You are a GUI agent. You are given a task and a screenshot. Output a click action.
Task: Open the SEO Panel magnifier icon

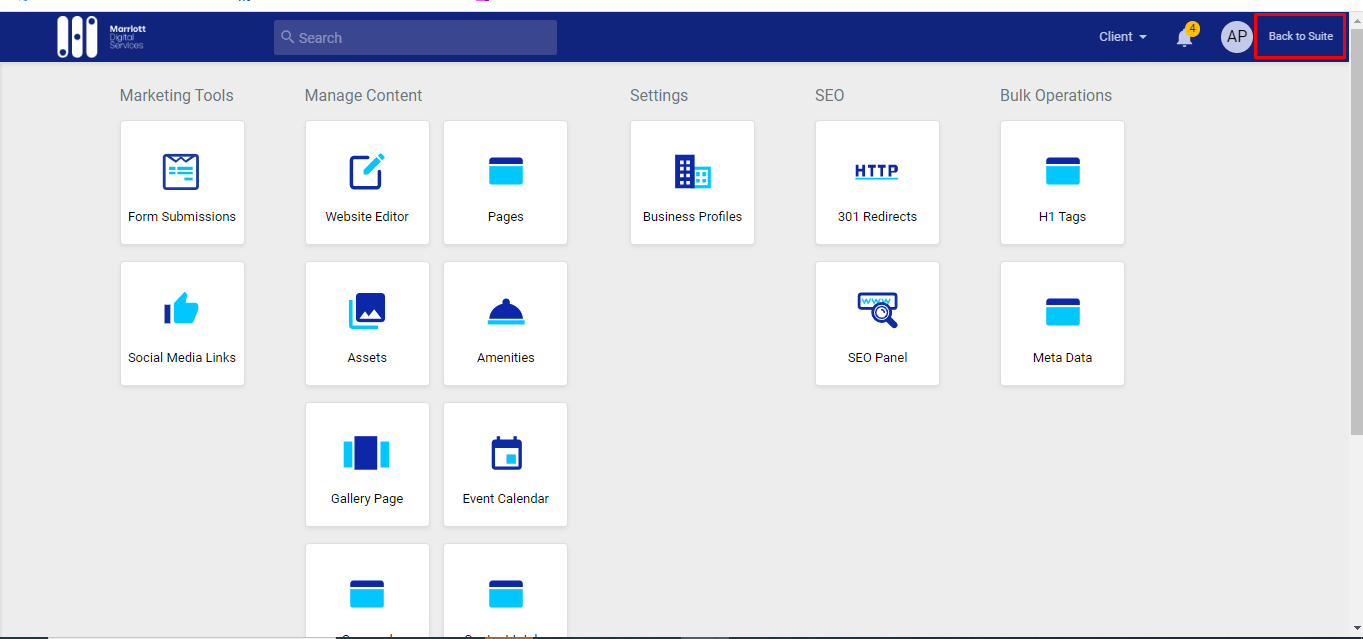(877, 310)
